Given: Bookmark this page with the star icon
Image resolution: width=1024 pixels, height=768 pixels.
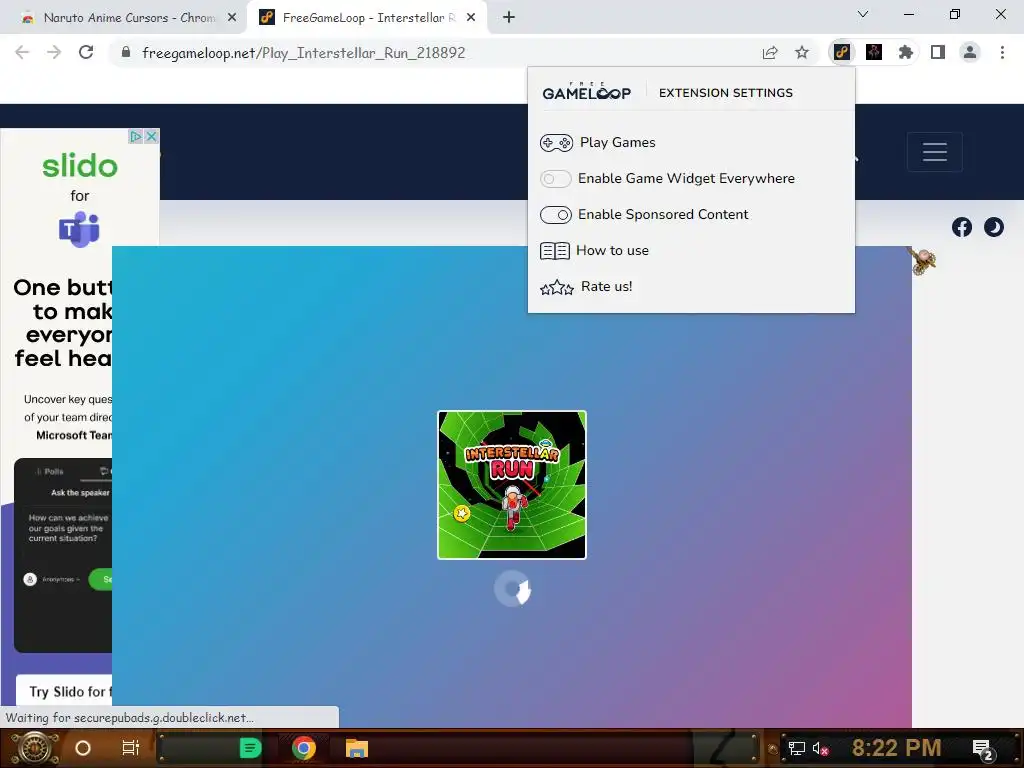Looking at the screenshot, I should 802,53.
